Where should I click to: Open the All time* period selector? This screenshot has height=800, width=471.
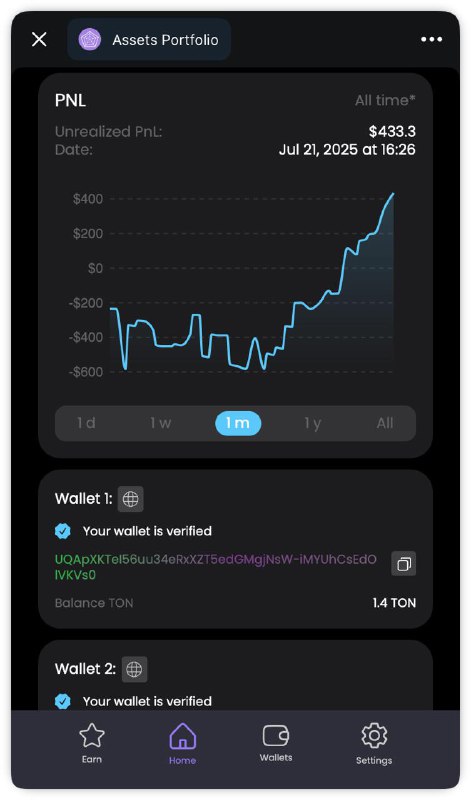coord(385,101)
